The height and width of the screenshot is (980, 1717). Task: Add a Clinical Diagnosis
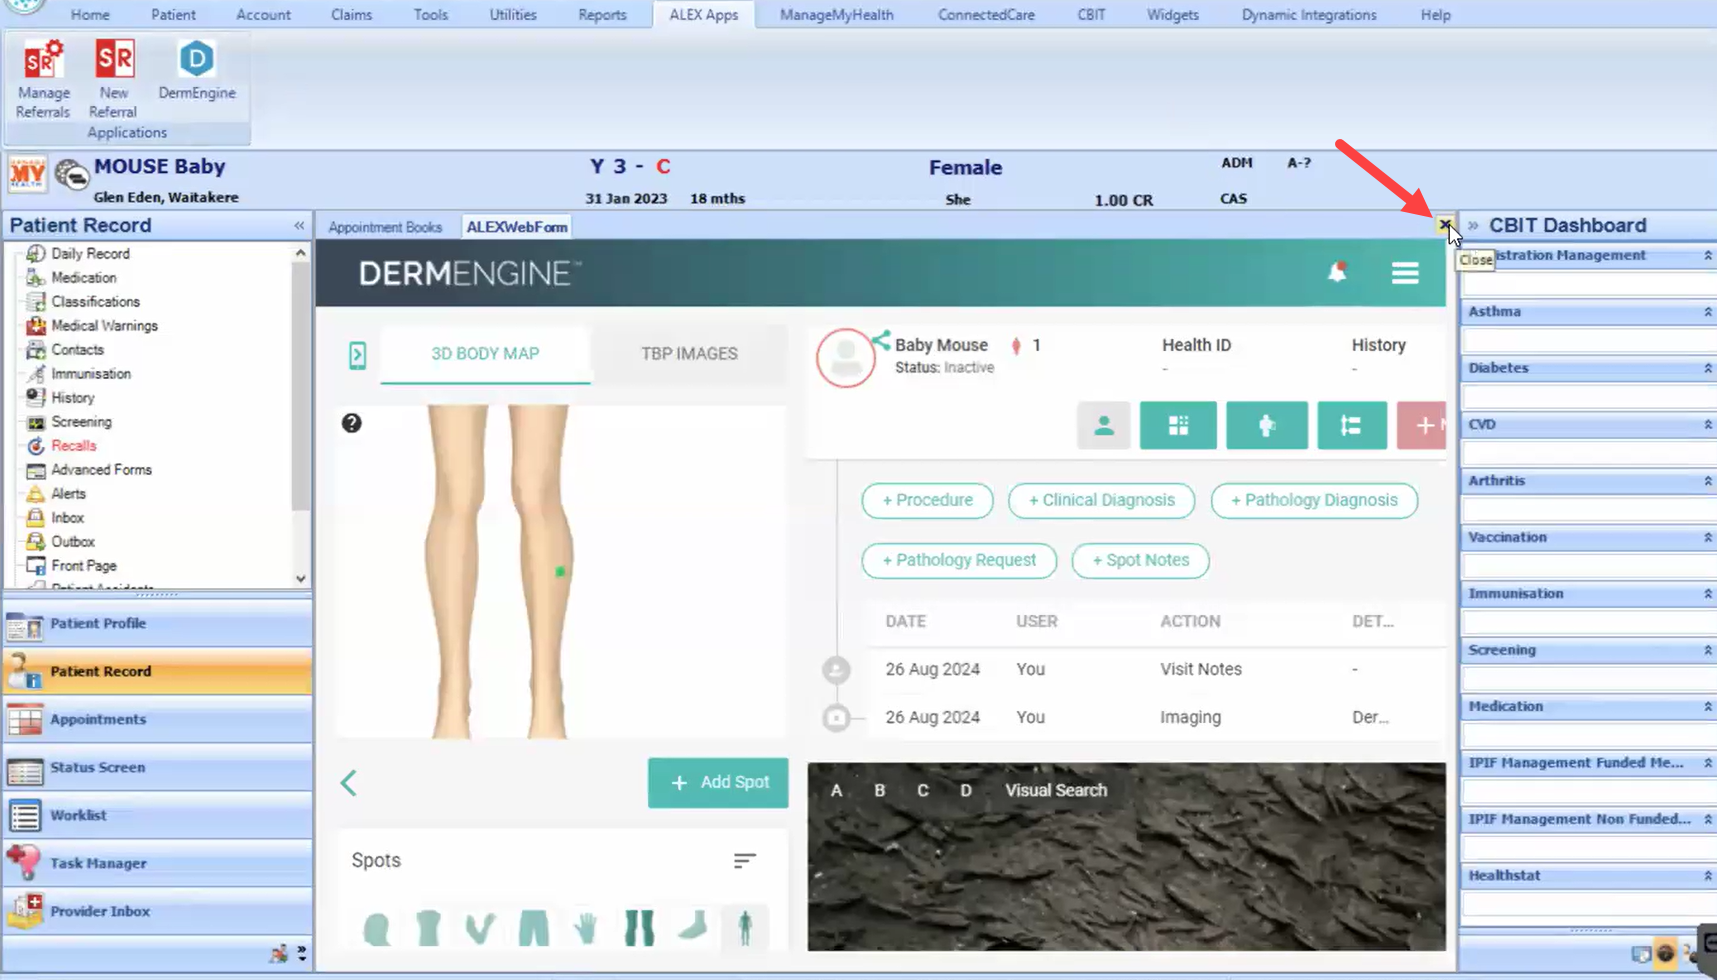click(x=1101, y=500)
